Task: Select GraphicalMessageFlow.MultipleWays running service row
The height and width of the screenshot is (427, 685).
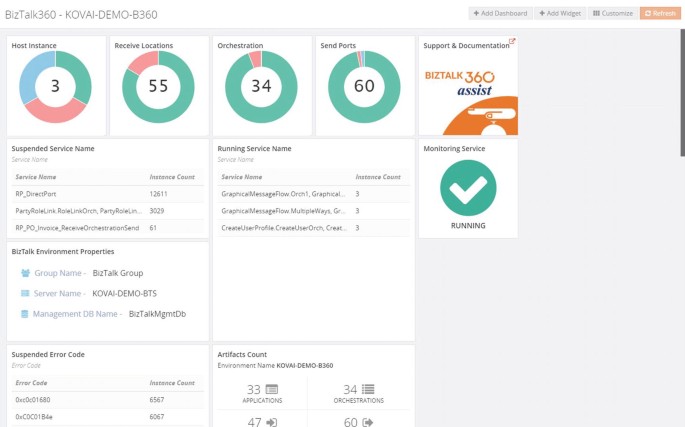Action: (x=314, y=211)
